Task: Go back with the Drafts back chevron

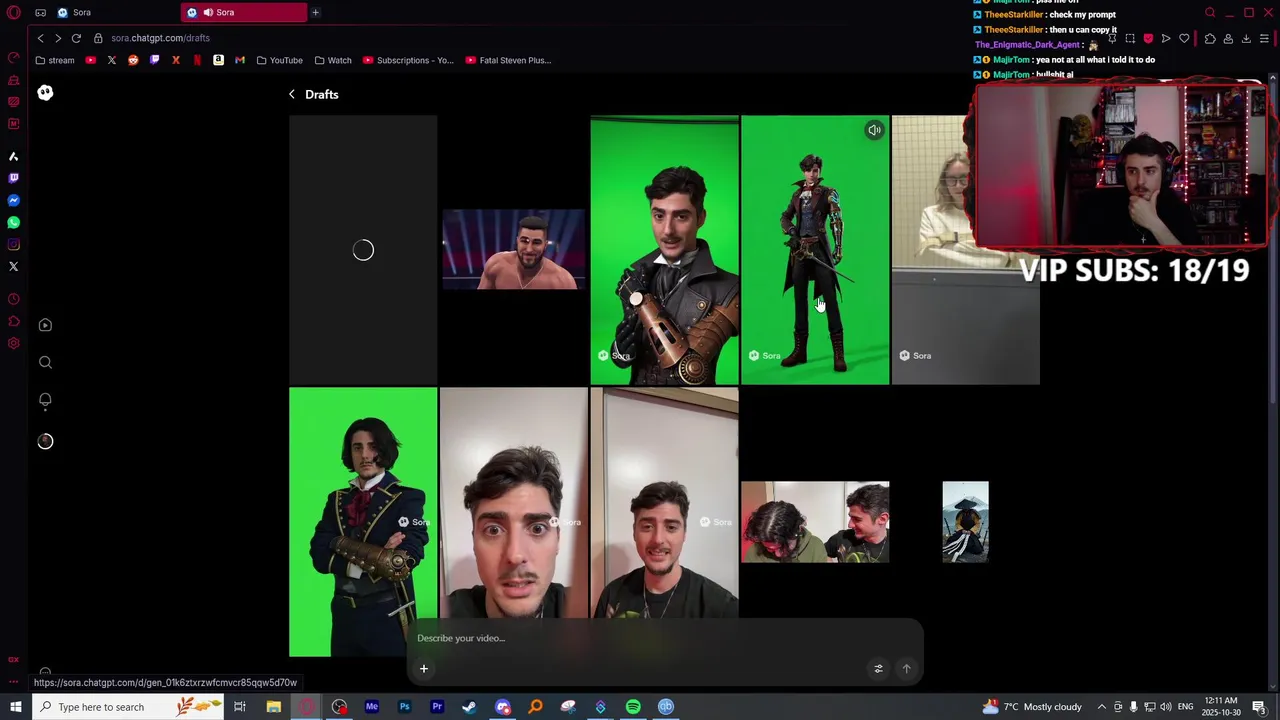Action: (292, 94)
